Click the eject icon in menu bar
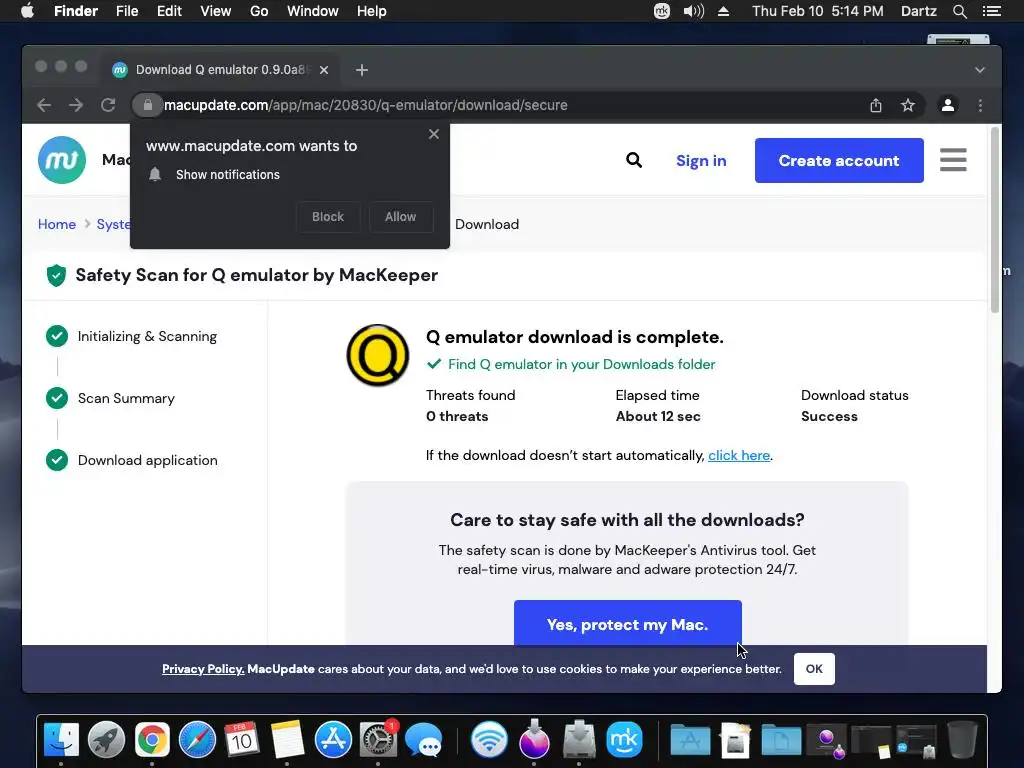 point(724,11)
